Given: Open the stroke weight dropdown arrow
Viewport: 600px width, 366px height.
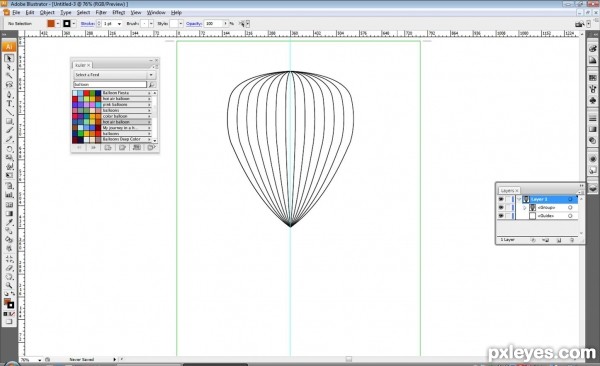Looking at the screenshot, I should click(x=119, y=24).
